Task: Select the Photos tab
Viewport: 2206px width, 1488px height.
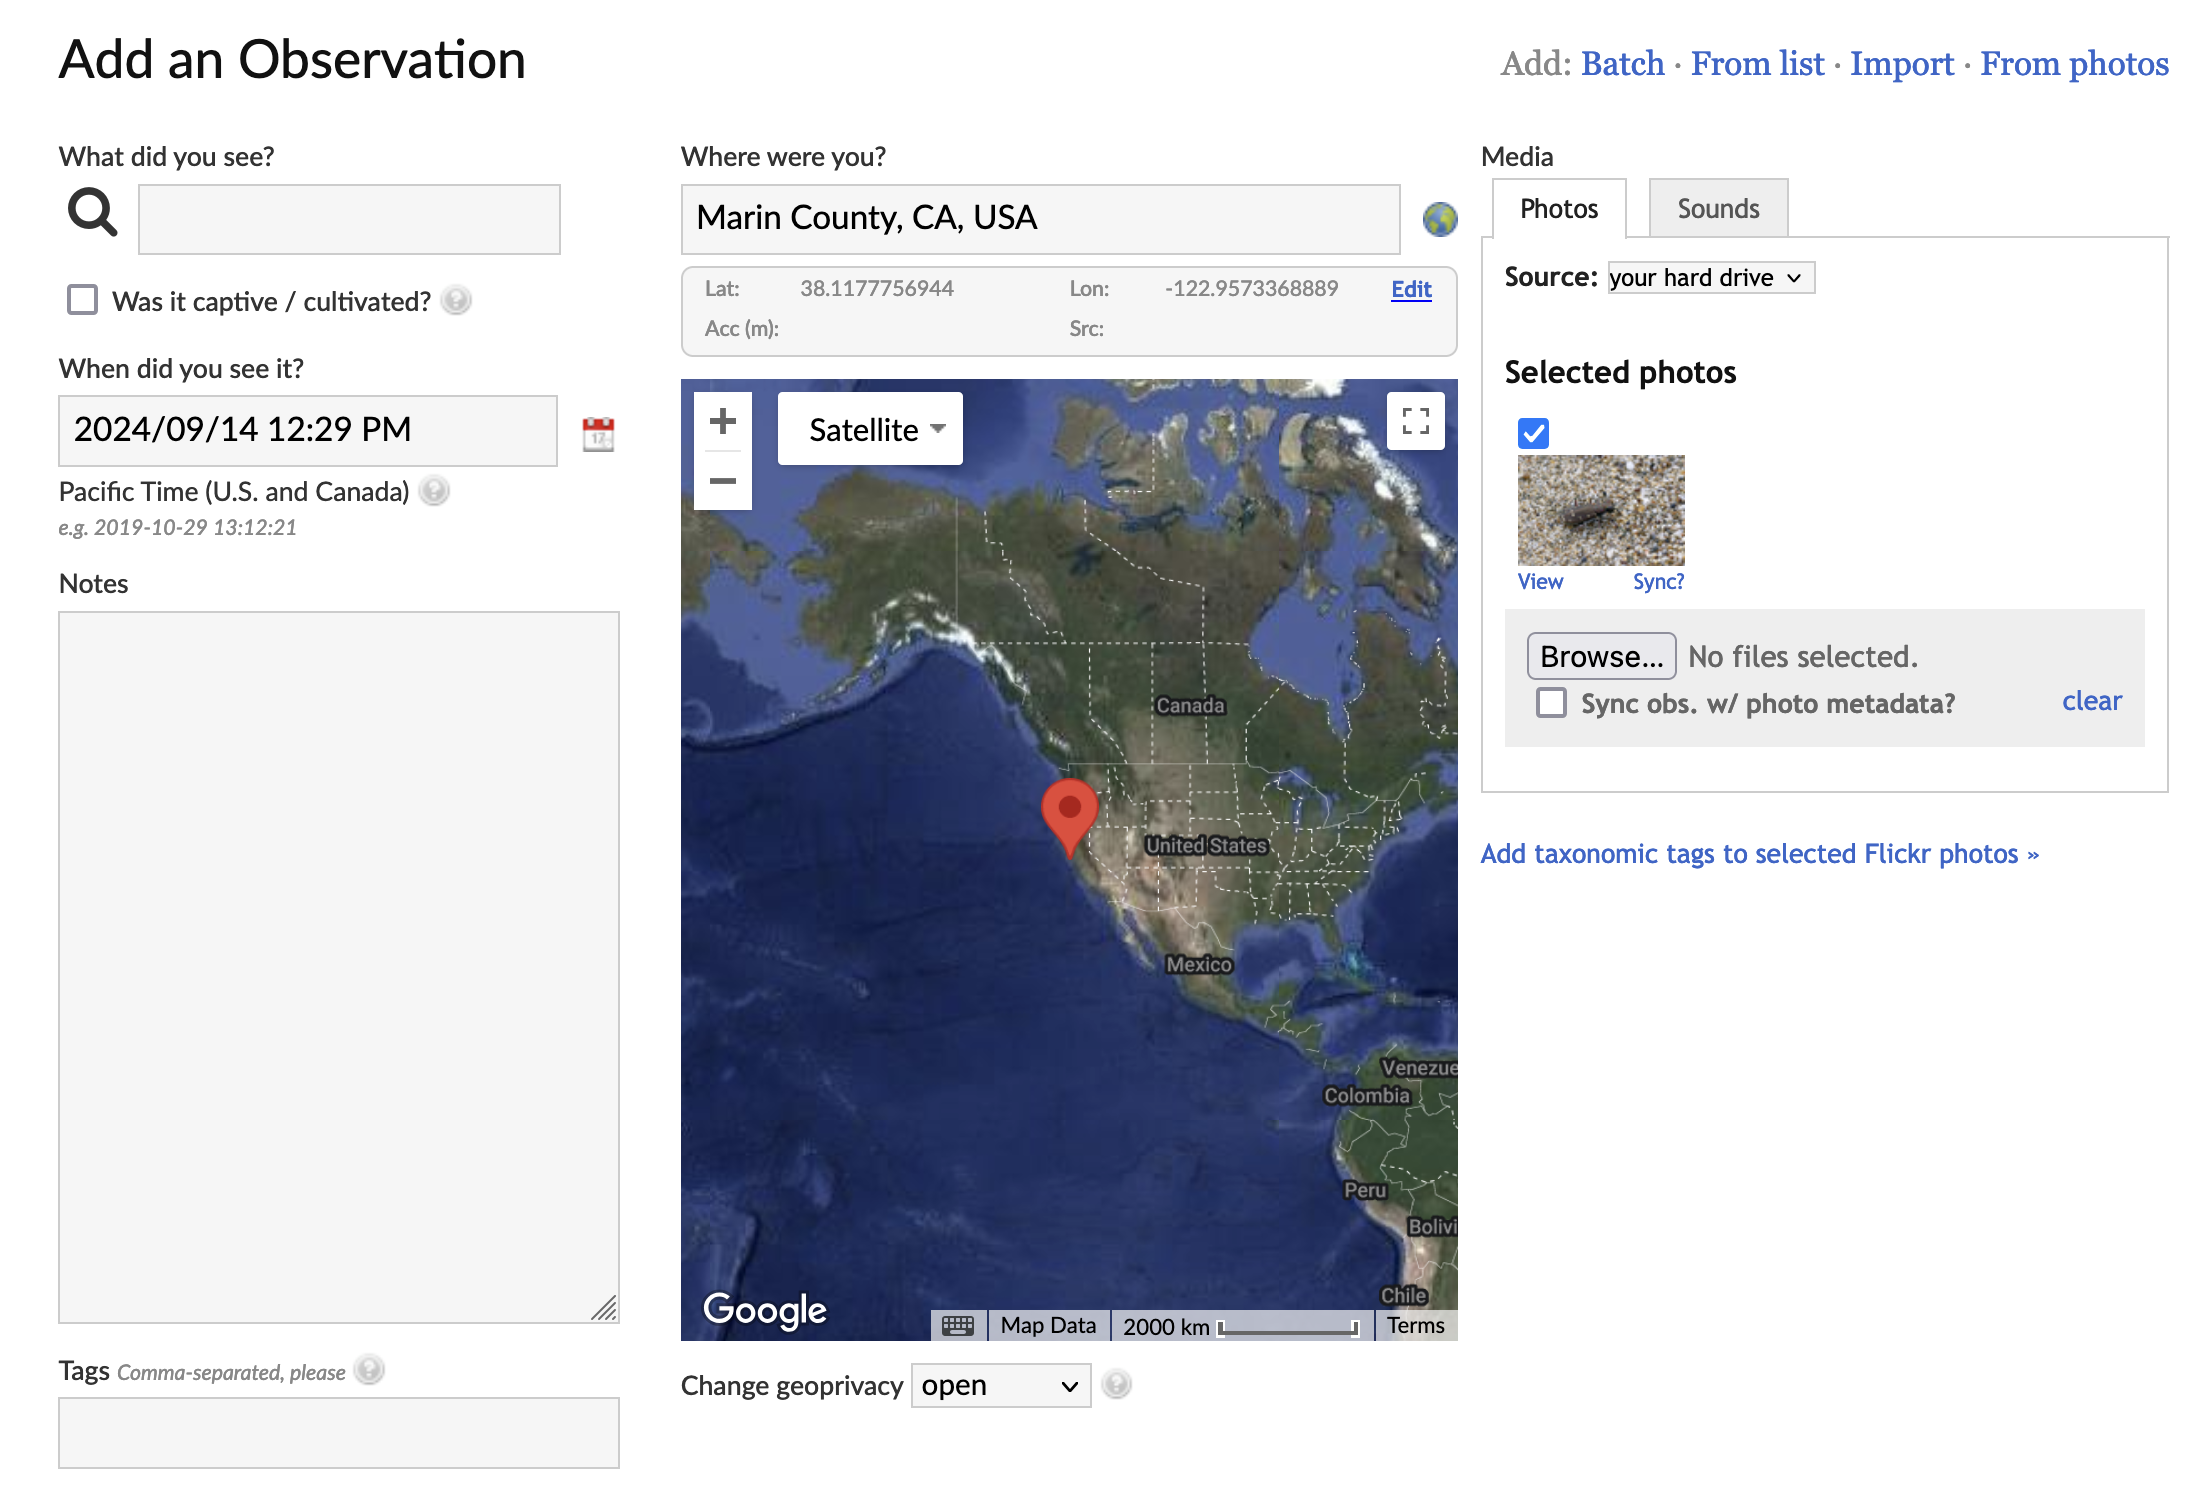Action: click(1558, 209)
